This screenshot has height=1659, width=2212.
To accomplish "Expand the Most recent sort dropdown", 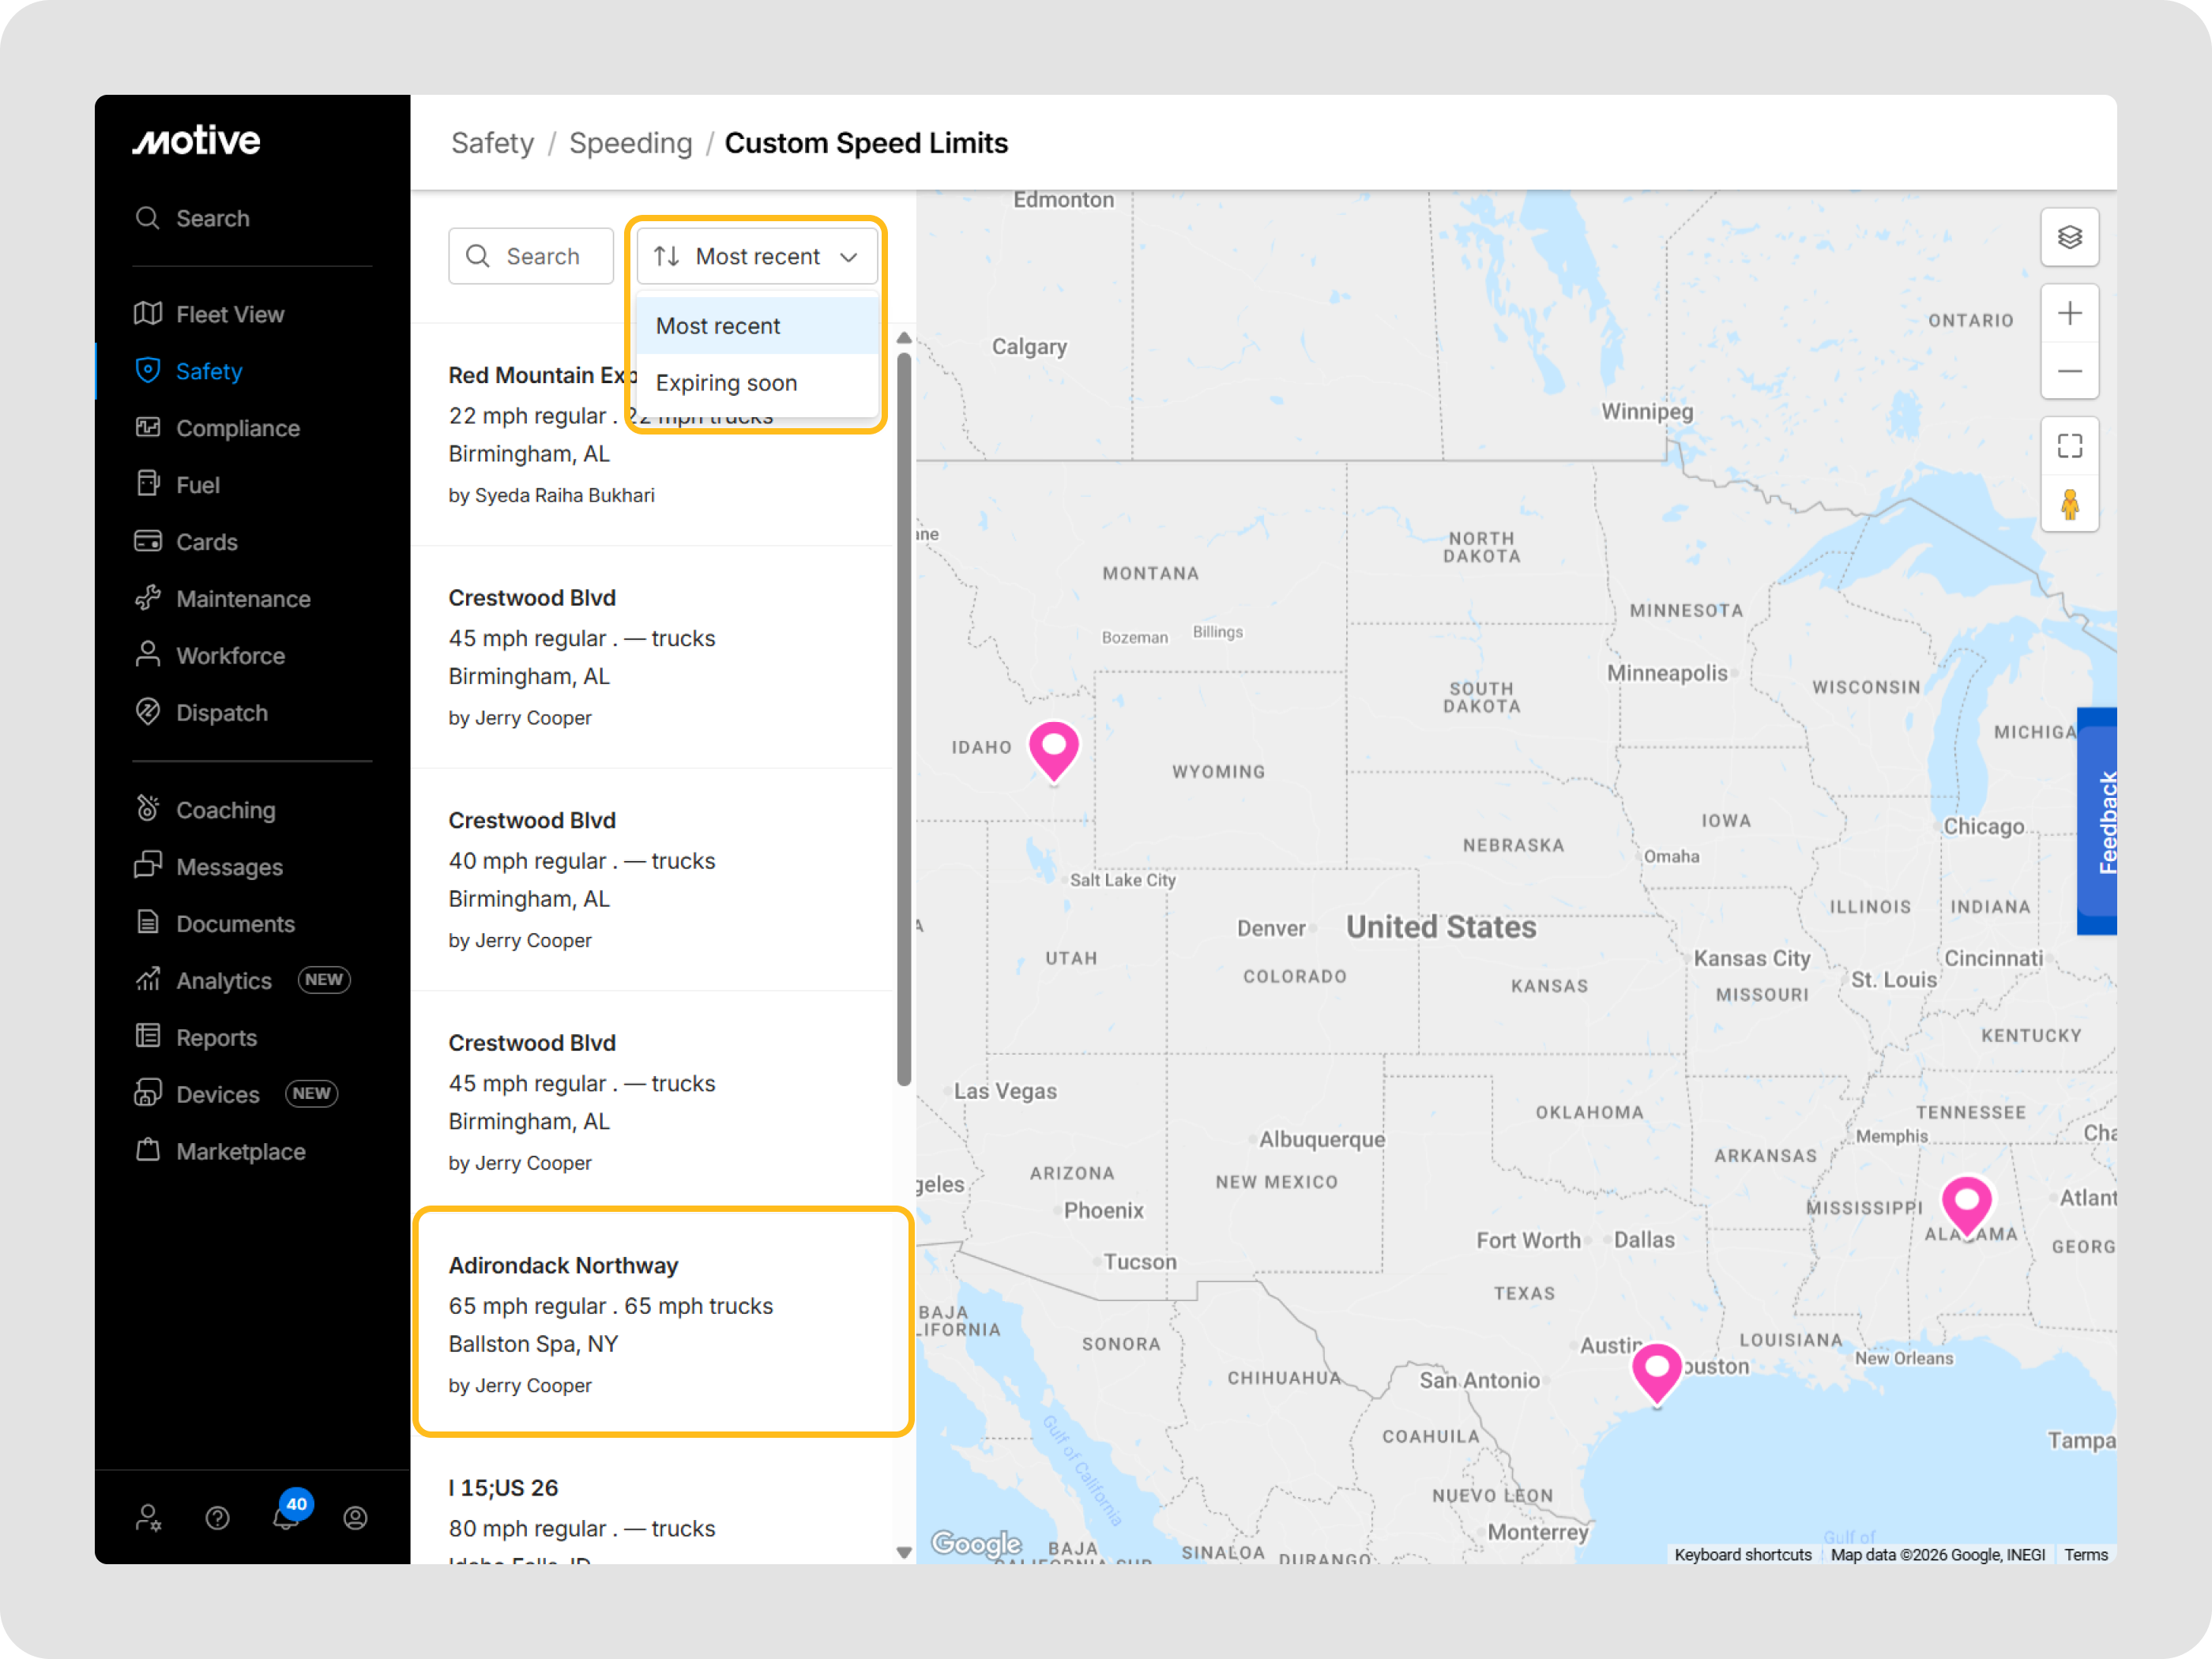I will (x=757, y=257).
